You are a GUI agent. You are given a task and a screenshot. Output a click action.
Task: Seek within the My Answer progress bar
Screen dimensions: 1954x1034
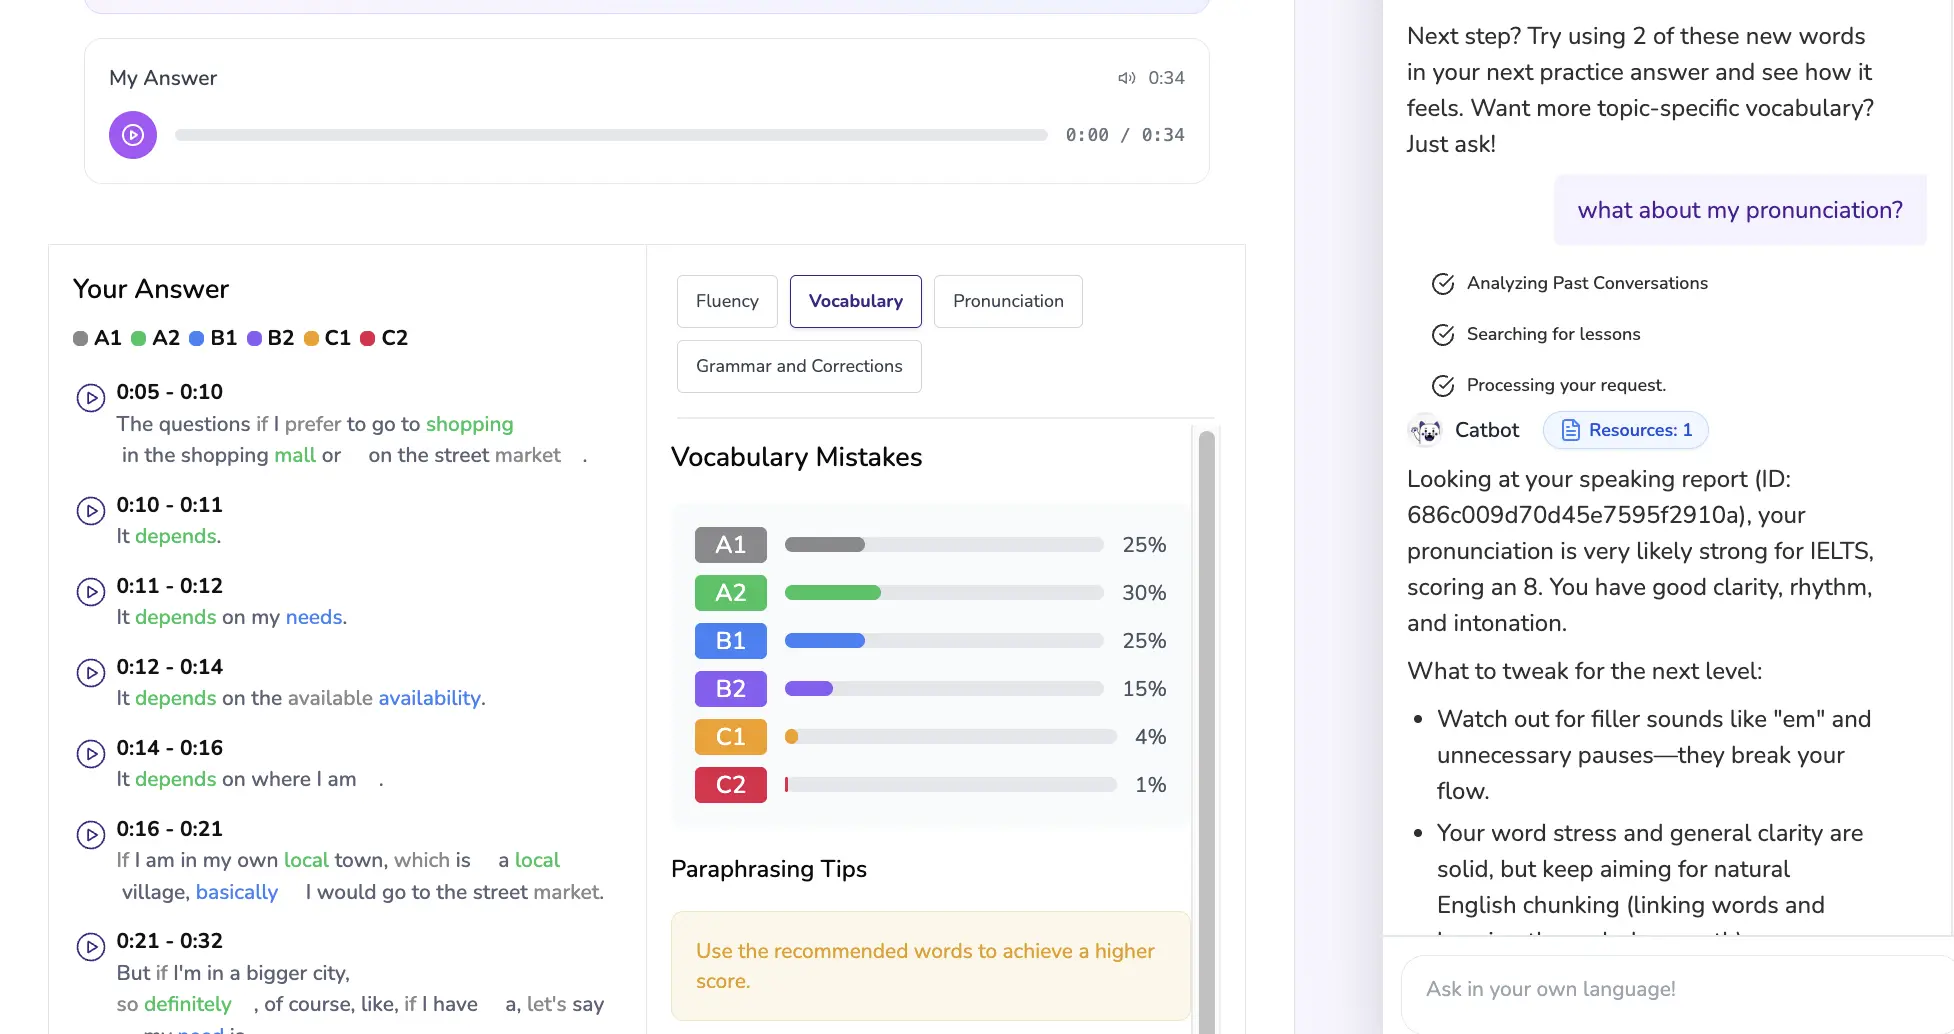[612, 134]
